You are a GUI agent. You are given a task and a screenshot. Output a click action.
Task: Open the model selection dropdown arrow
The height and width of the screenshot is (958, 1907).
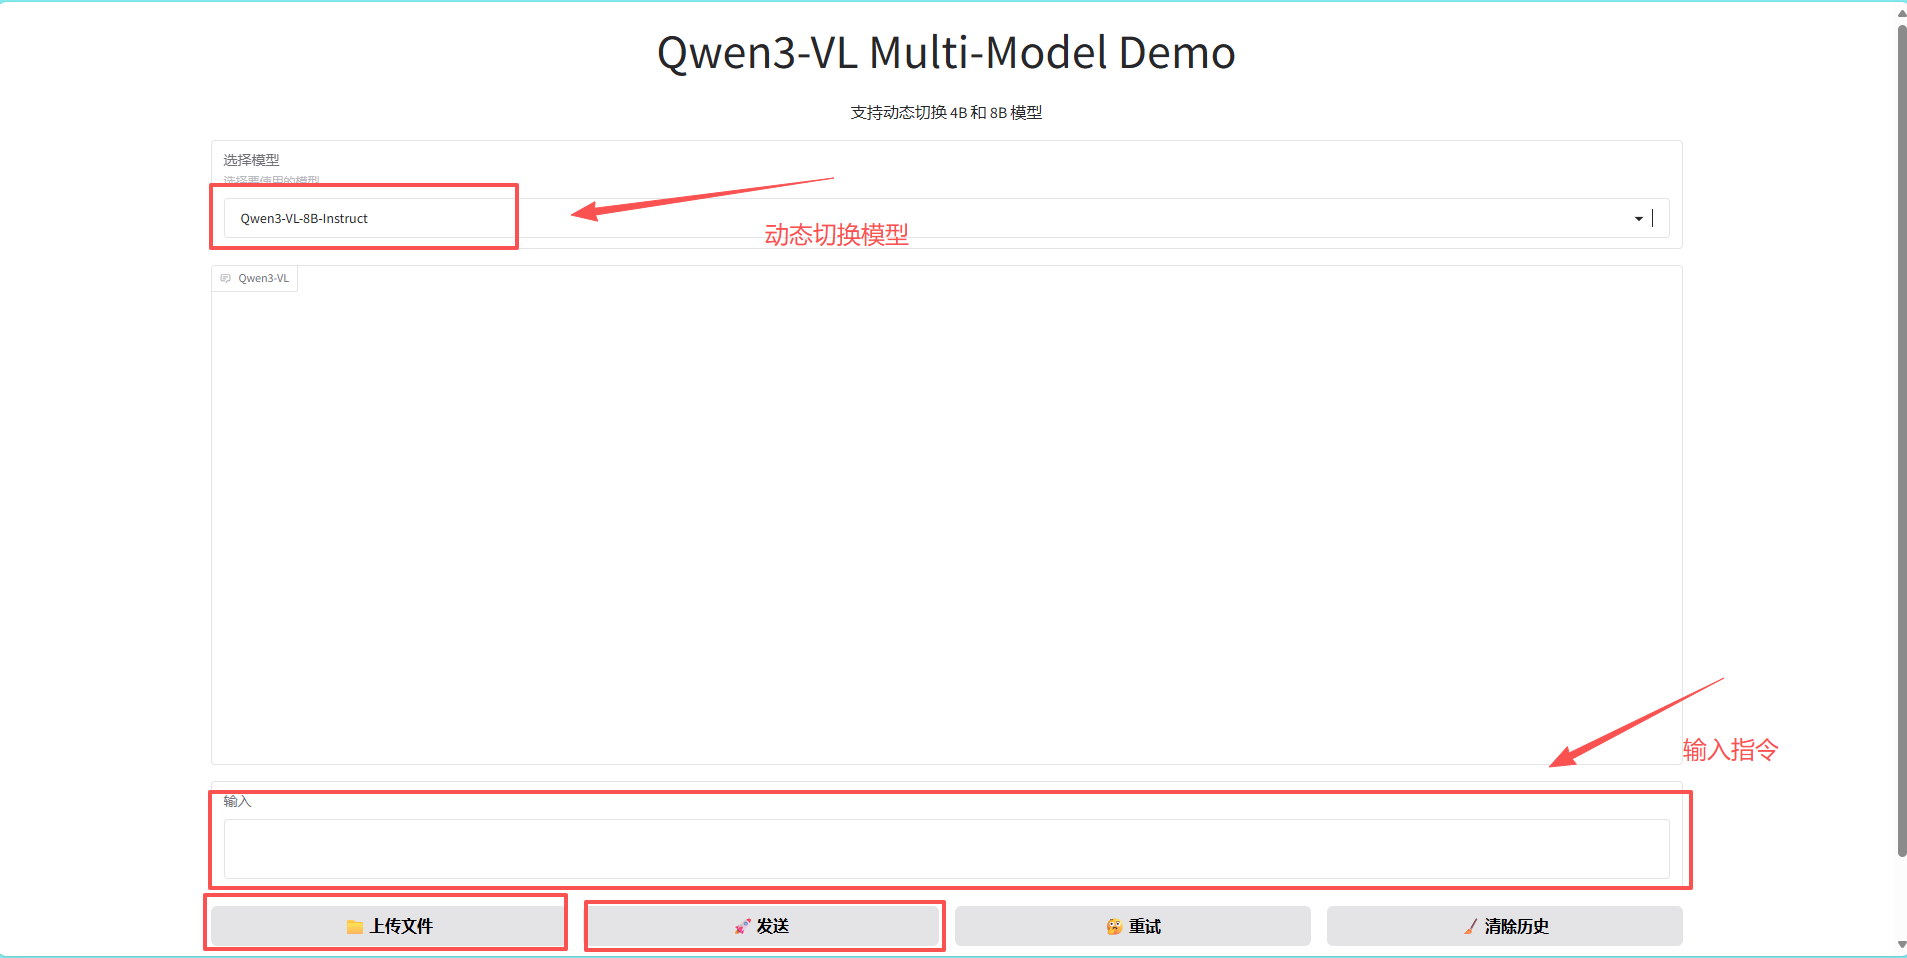(x=1638, y=219)
